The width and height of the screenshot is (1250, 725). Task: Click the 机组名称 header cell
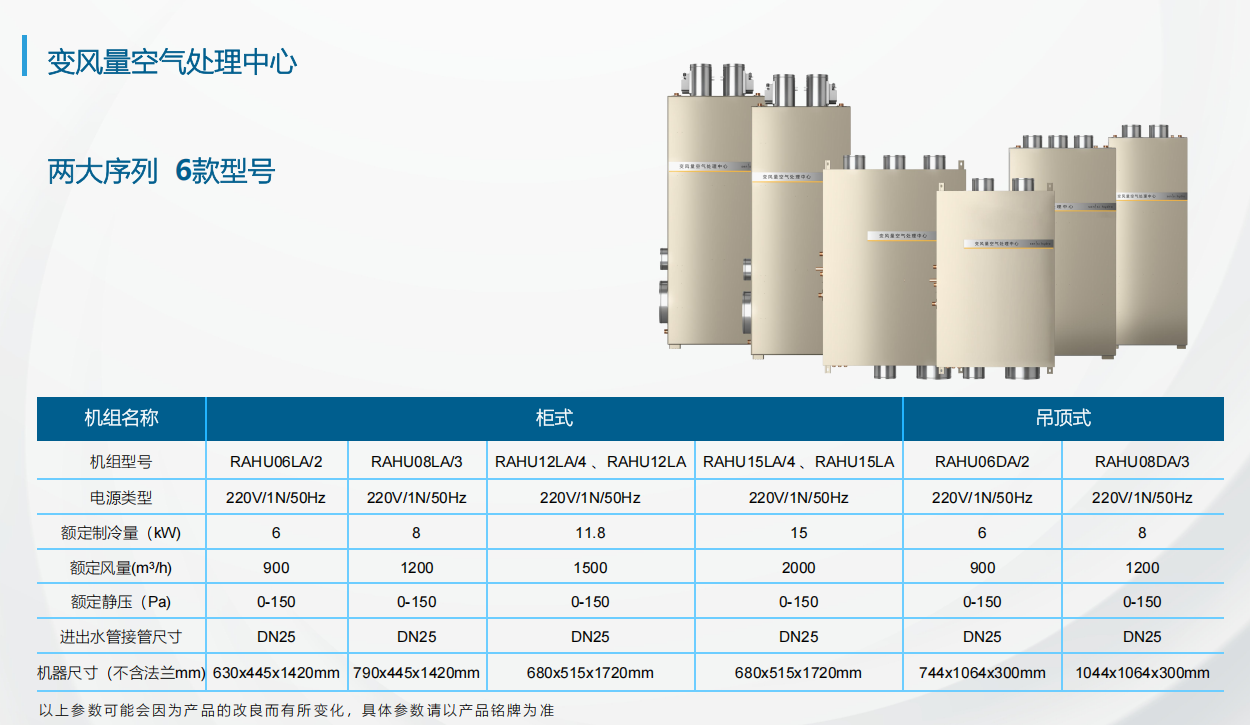coord(121,418)
